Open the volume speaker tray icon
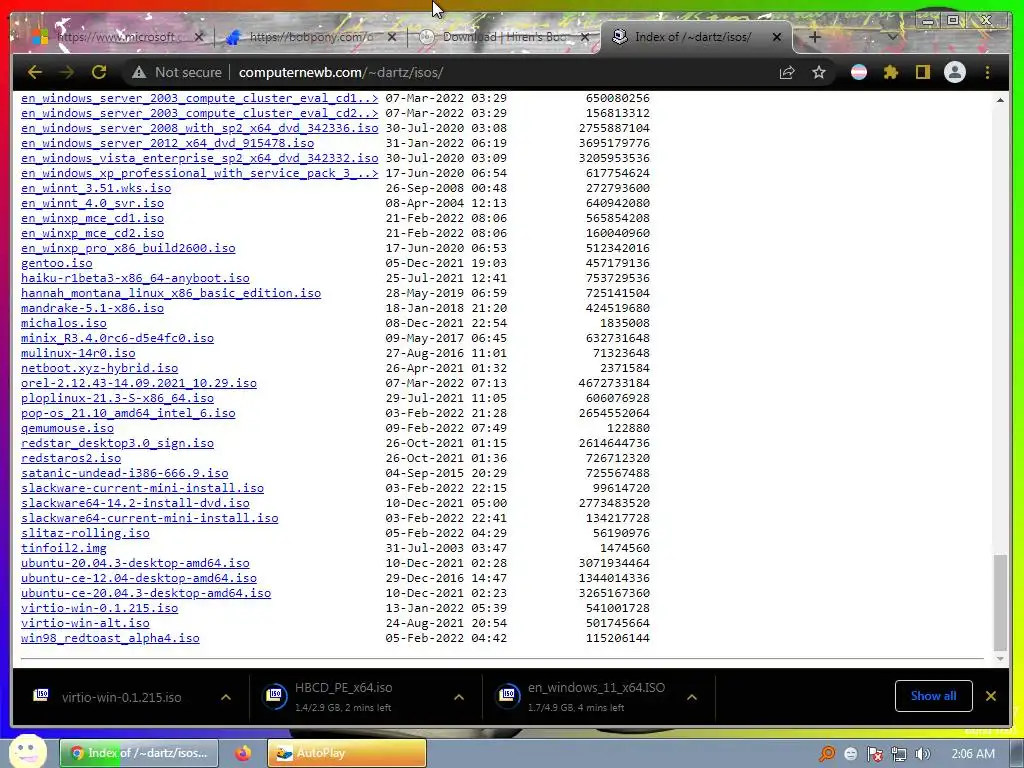1024x768 pixels. click(923, 754)
